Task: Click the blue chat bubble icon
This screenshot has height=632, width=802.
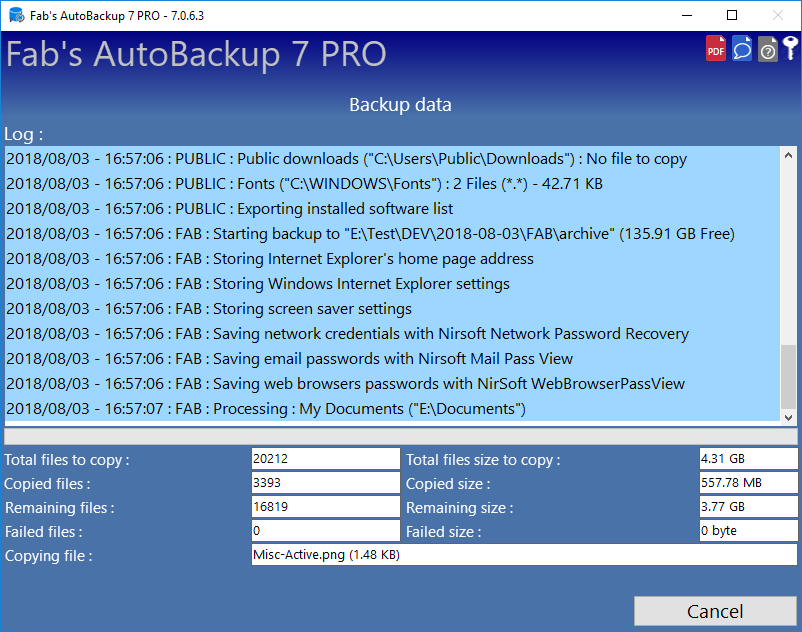Action: pos(742,49)
